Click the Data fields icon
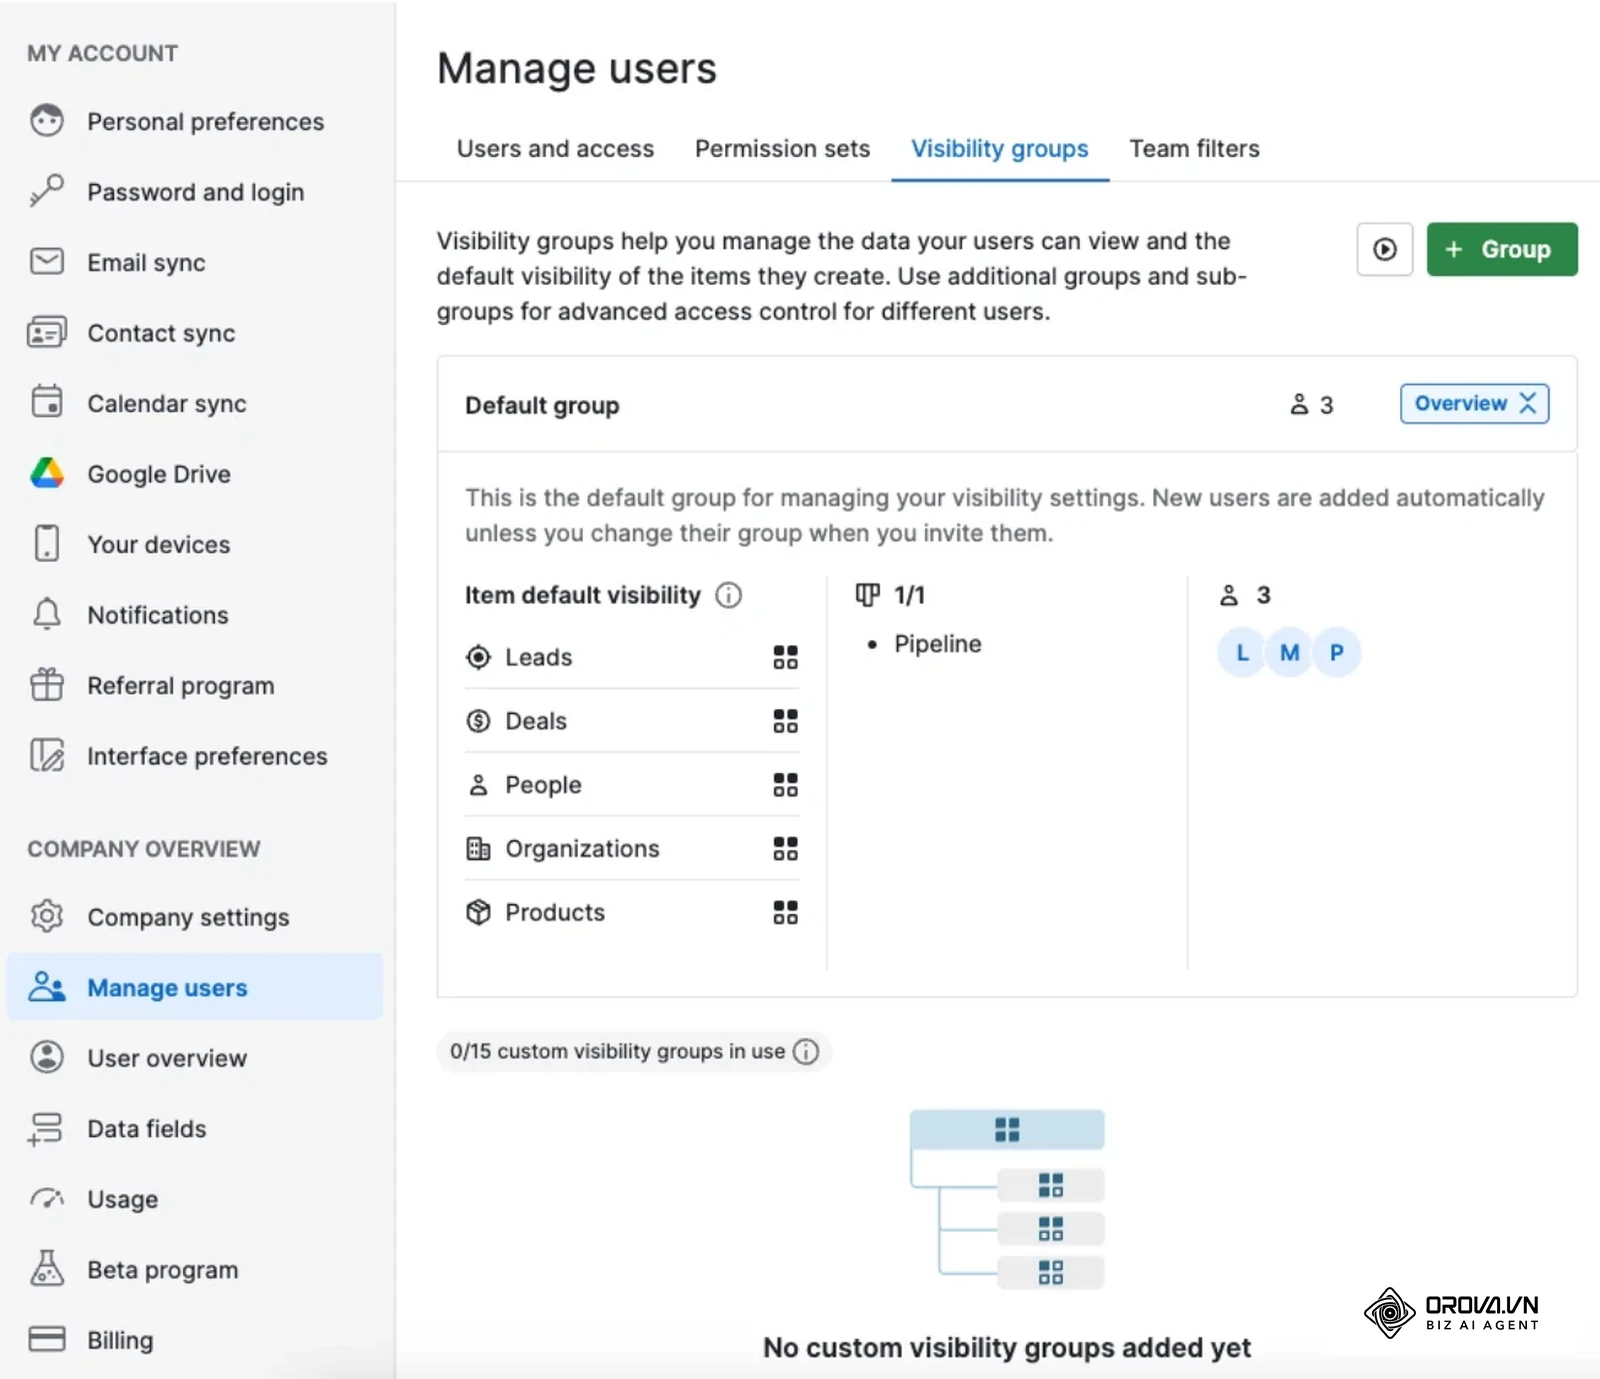The width and height of the screenshot is (1600, 1379). 46,1128
